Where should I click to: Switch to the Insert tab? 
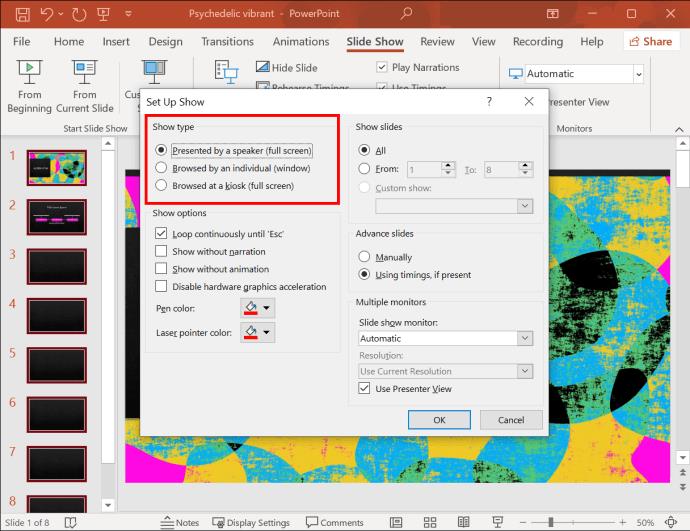116,41
